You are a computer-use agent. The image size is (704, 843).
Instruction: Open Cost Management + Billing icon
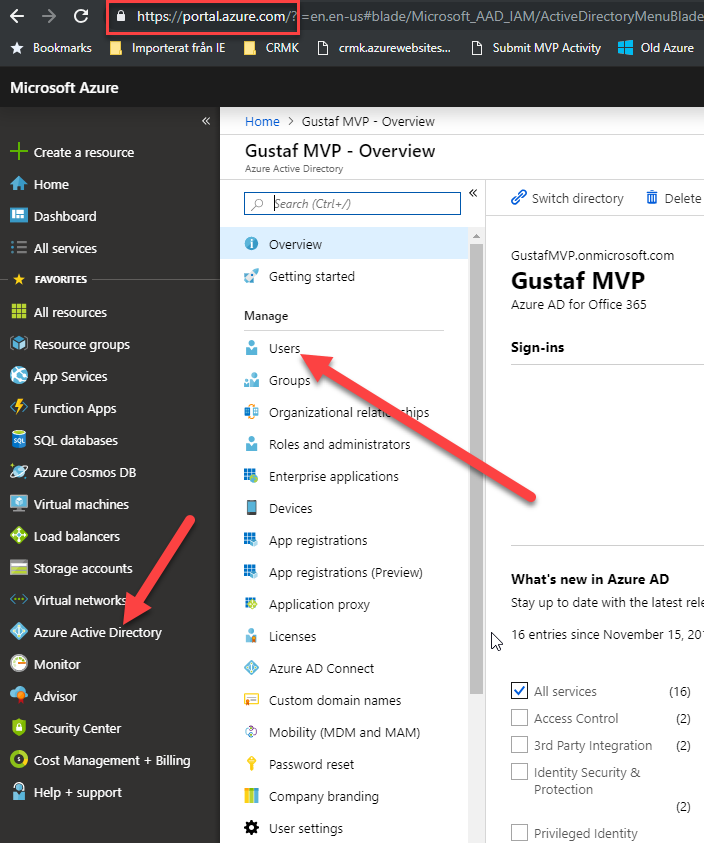(18, 760)
